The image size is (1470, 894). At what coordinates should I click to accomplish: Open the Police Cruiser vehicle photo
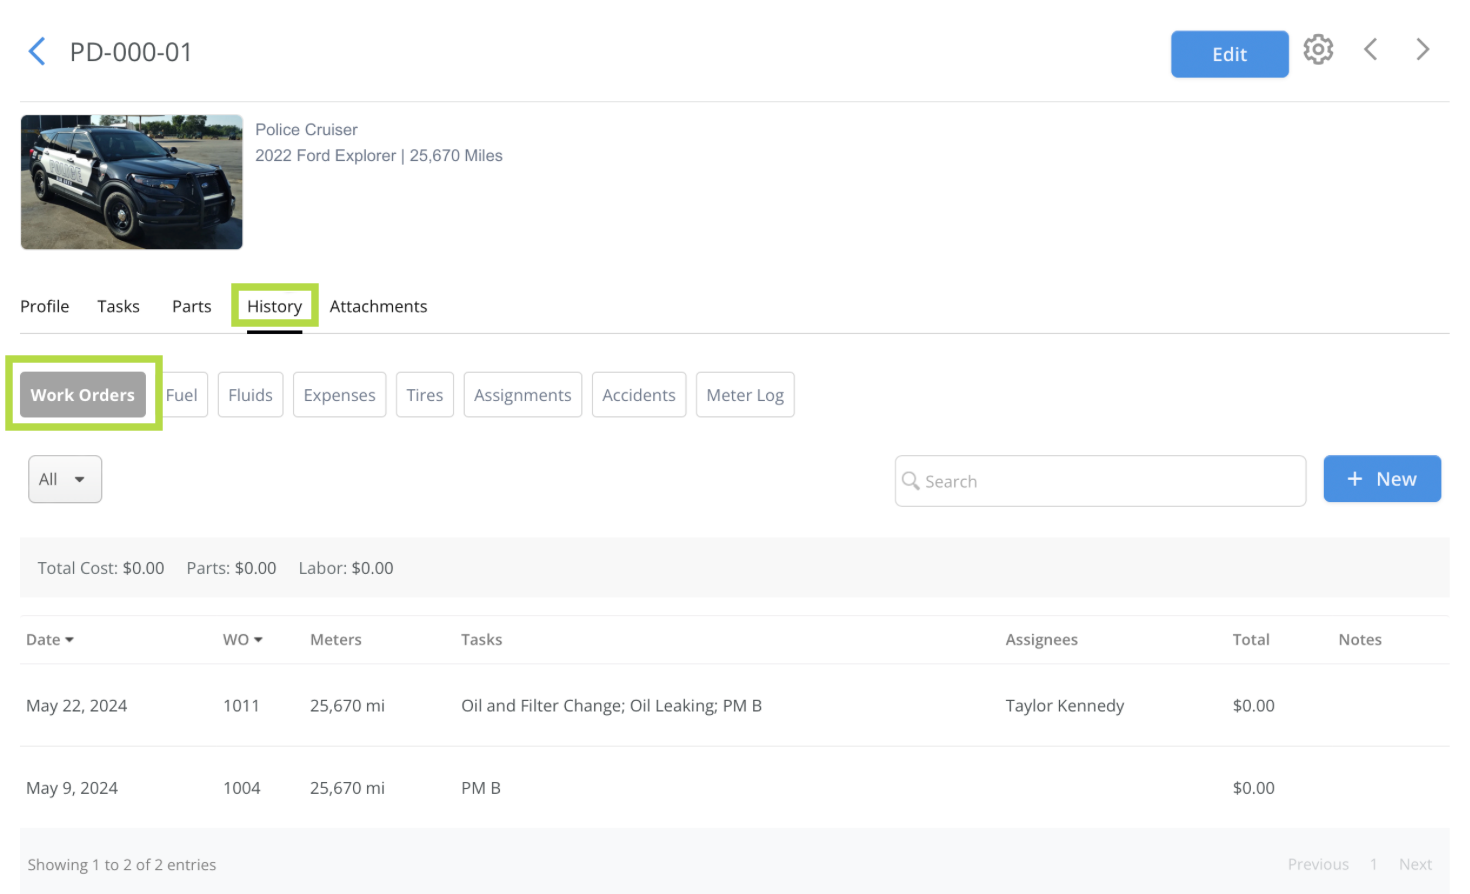tap(132, 182)
